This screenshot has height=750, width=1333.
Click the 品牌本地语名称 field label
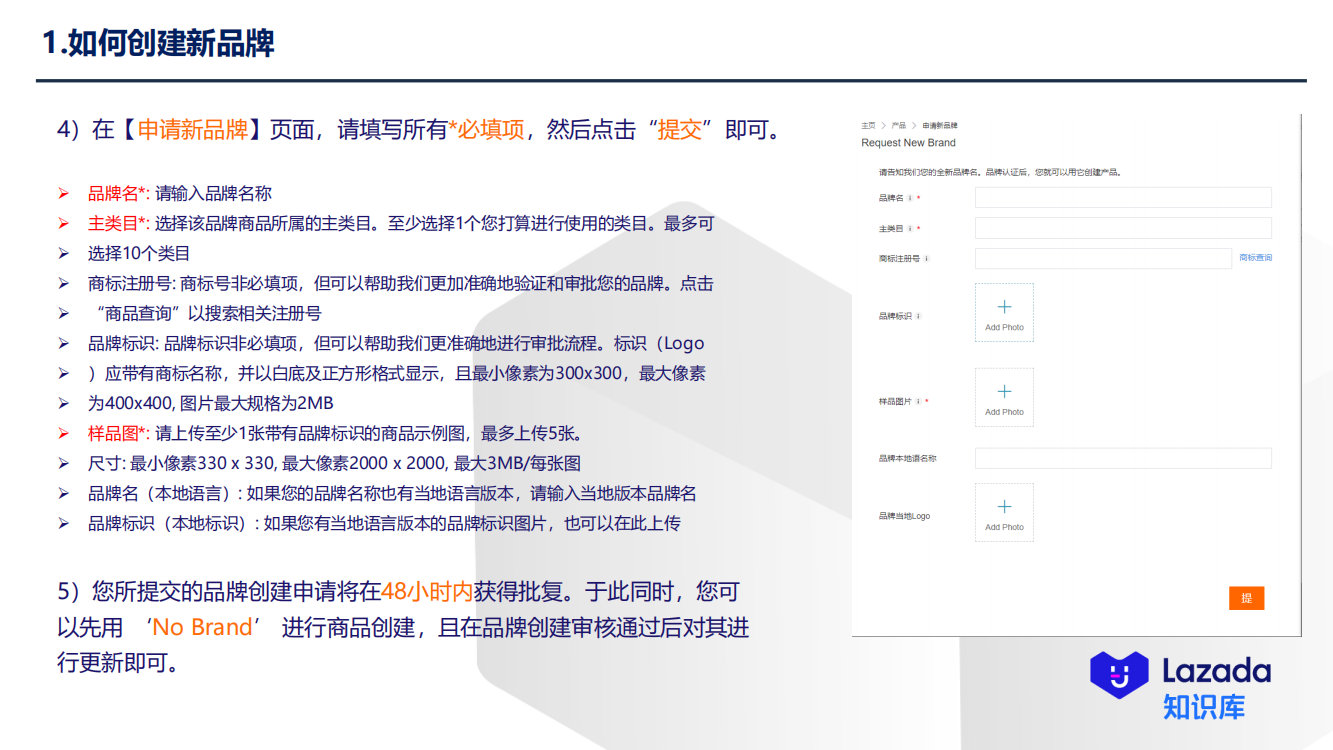(x=907, y=458)
